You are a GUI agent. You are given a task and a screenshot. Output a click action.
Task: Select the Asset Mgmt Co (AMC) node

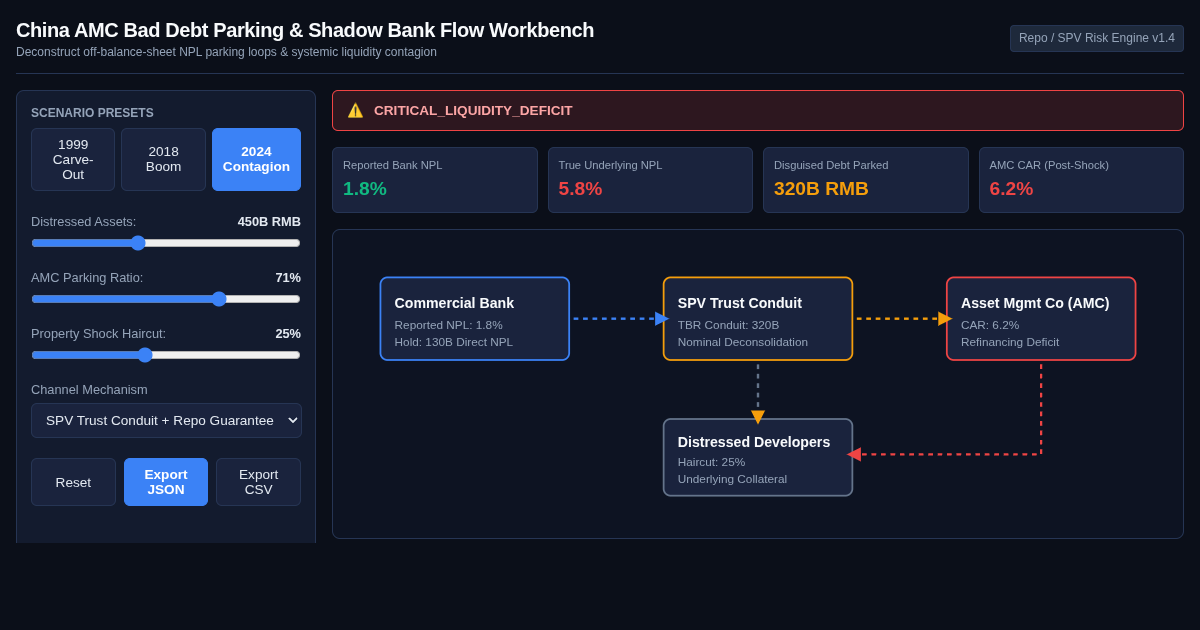click(1041, 319)
